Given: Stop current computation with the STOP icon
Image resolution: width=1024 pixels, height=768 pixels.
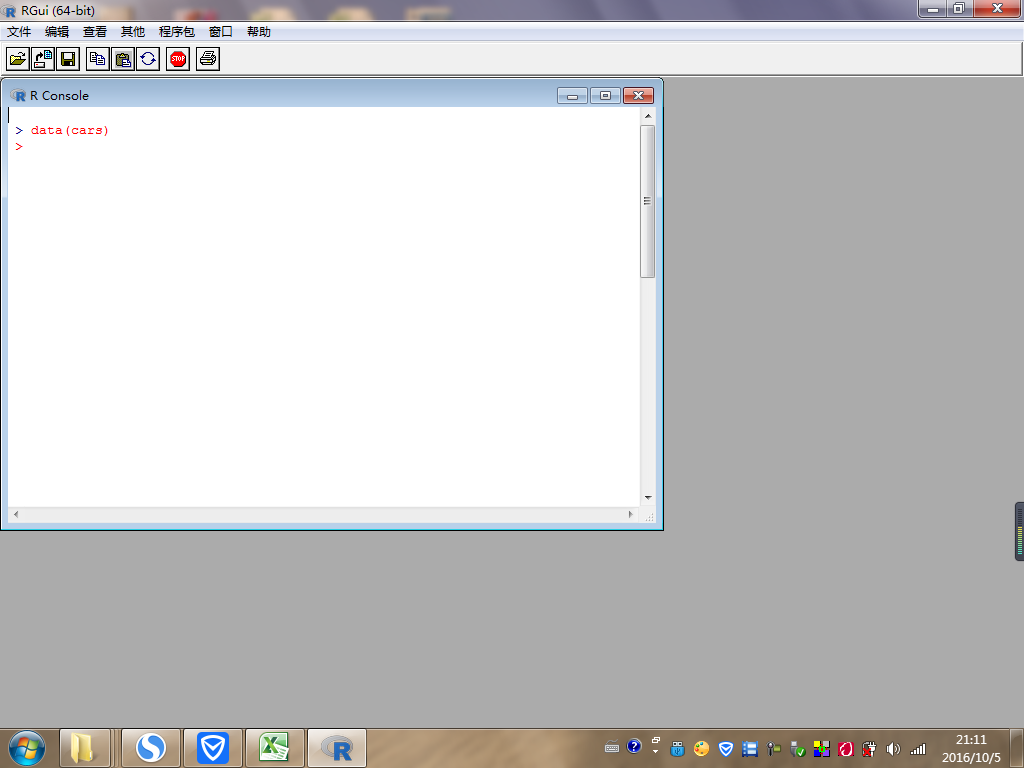Looking at the screenshot, I should pyautogui.click(x=178, y=59).
